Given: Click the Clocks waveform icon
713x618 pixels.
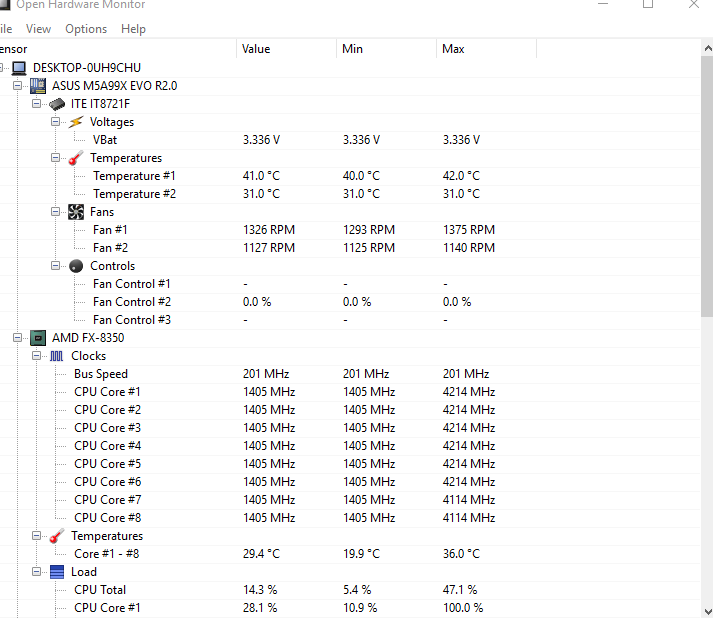Looking at the screenshot, I should click(57, 356).
